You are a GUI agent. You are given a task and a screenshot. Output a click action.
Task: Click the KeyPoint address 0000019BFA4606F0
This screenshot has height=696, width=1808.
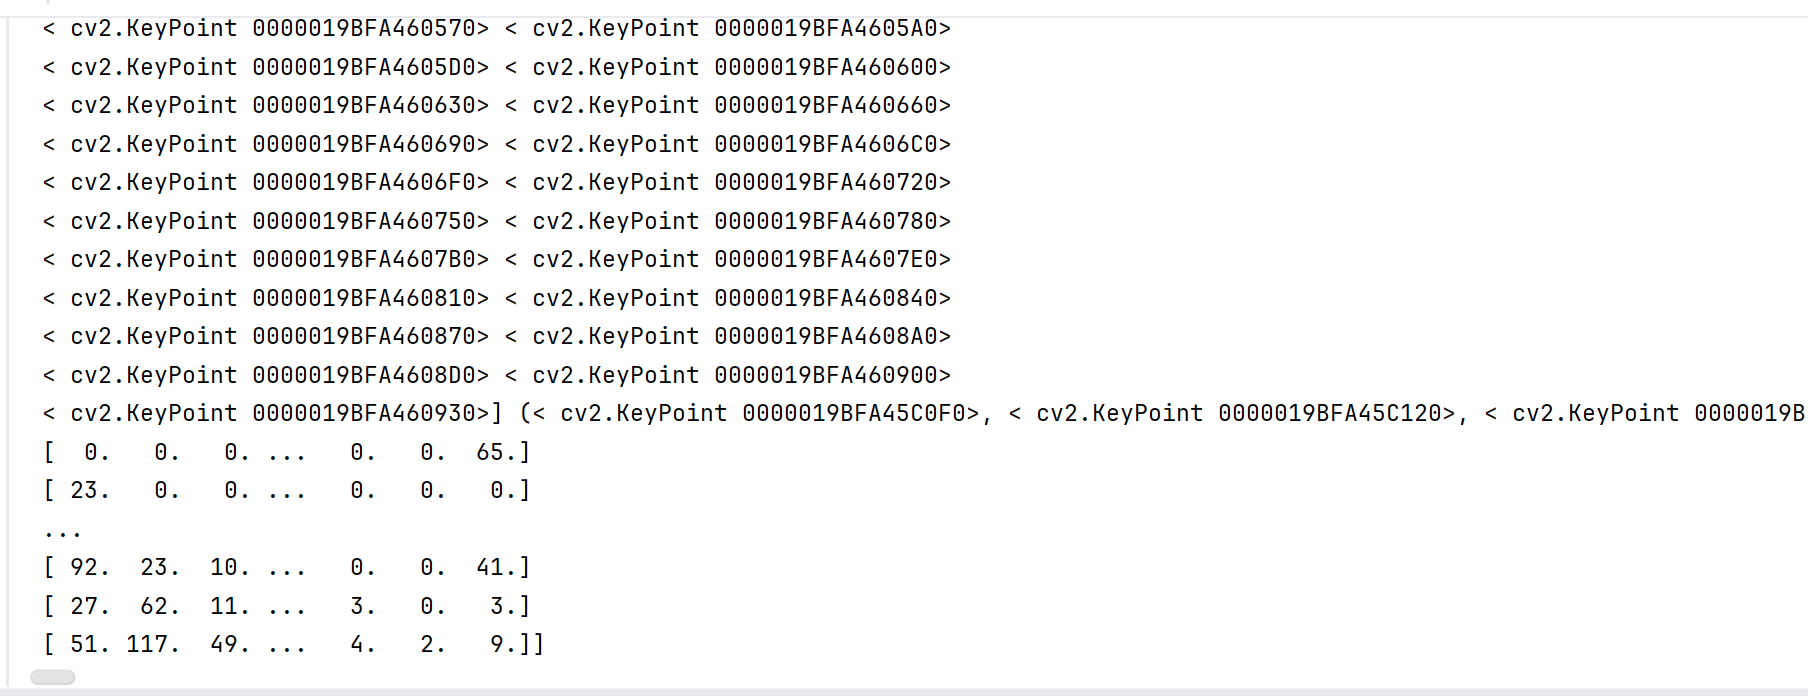364,183
